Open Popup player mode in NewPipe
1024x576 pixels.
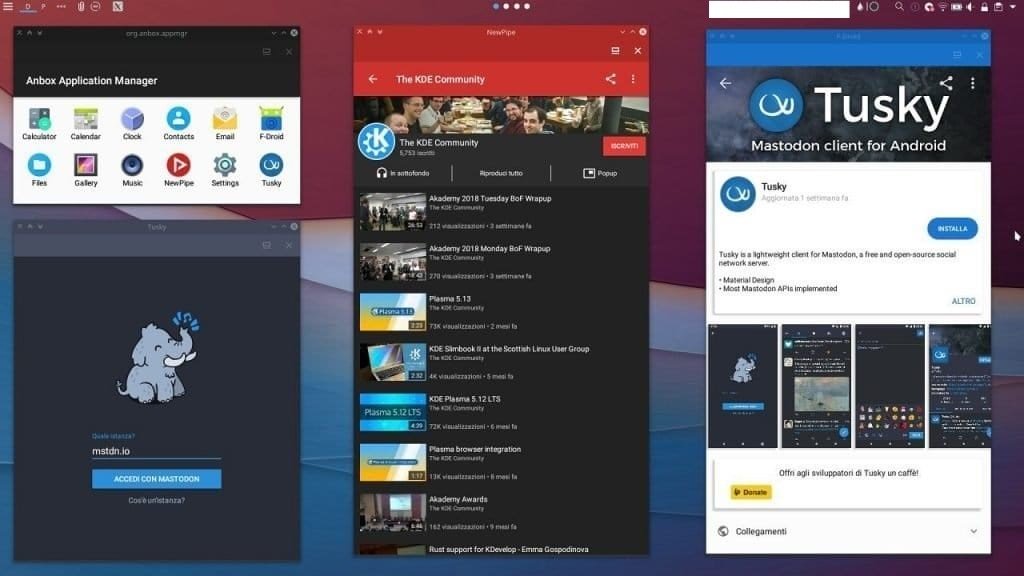pyautogui.click(x=600, y=173)
